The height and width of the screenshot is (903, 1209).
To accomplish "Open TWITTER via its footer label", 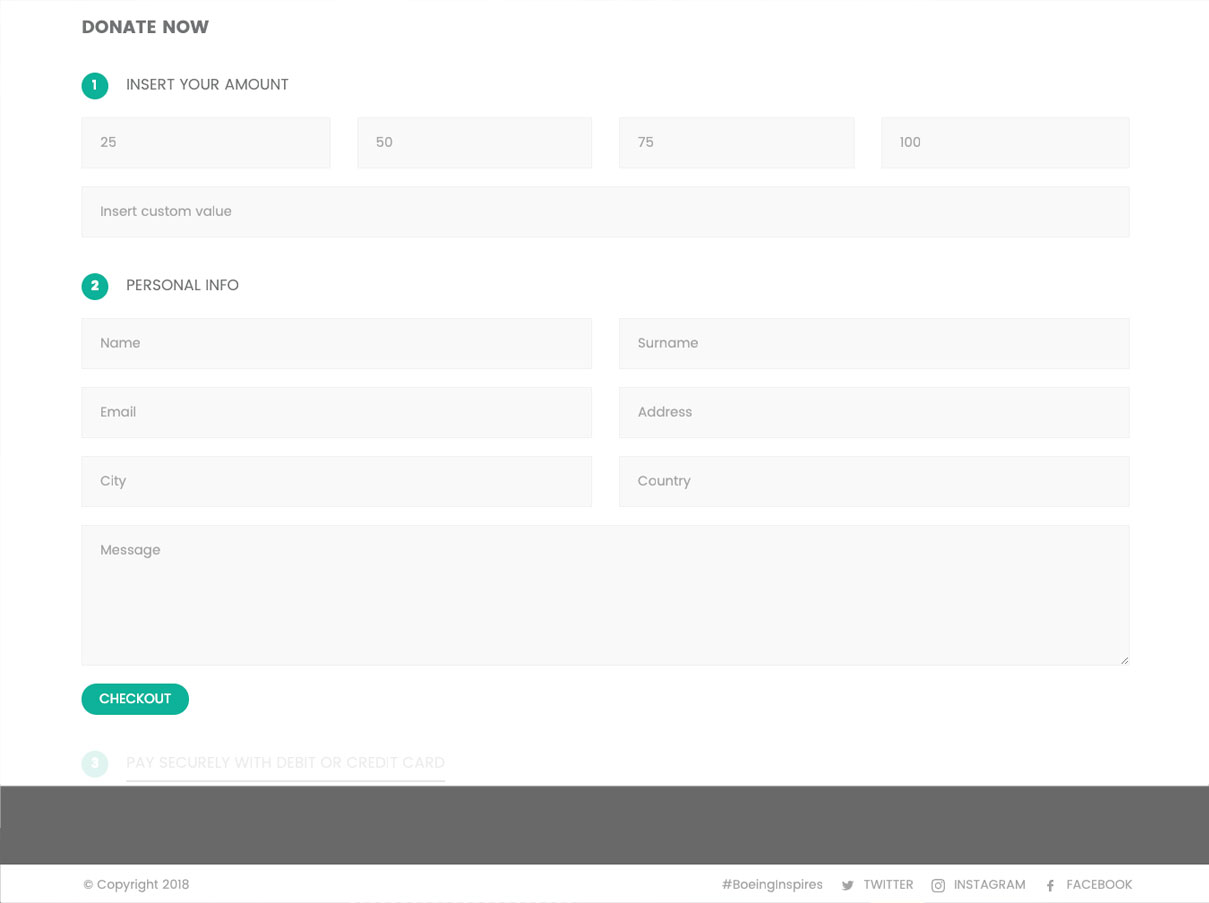I will coord(888,884).
